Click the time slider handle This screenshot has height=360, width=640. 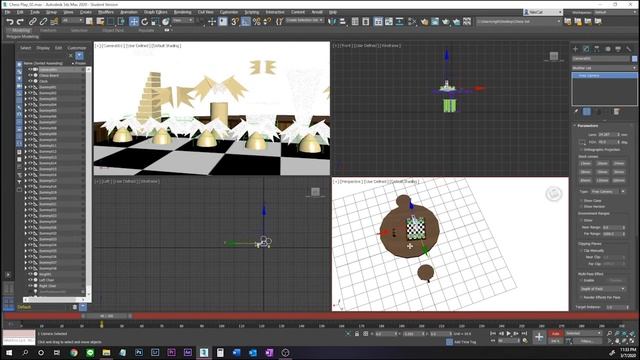click(107, 316)
